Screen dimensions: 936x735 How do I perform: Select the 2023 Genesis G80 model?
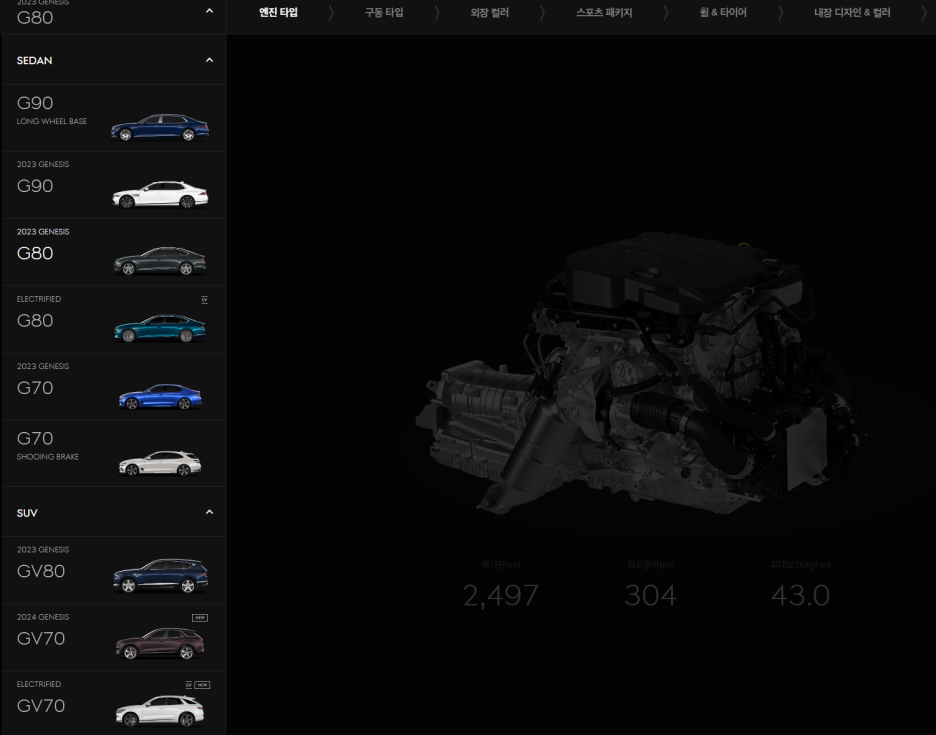pyautogui.click(x=113, y=253)
